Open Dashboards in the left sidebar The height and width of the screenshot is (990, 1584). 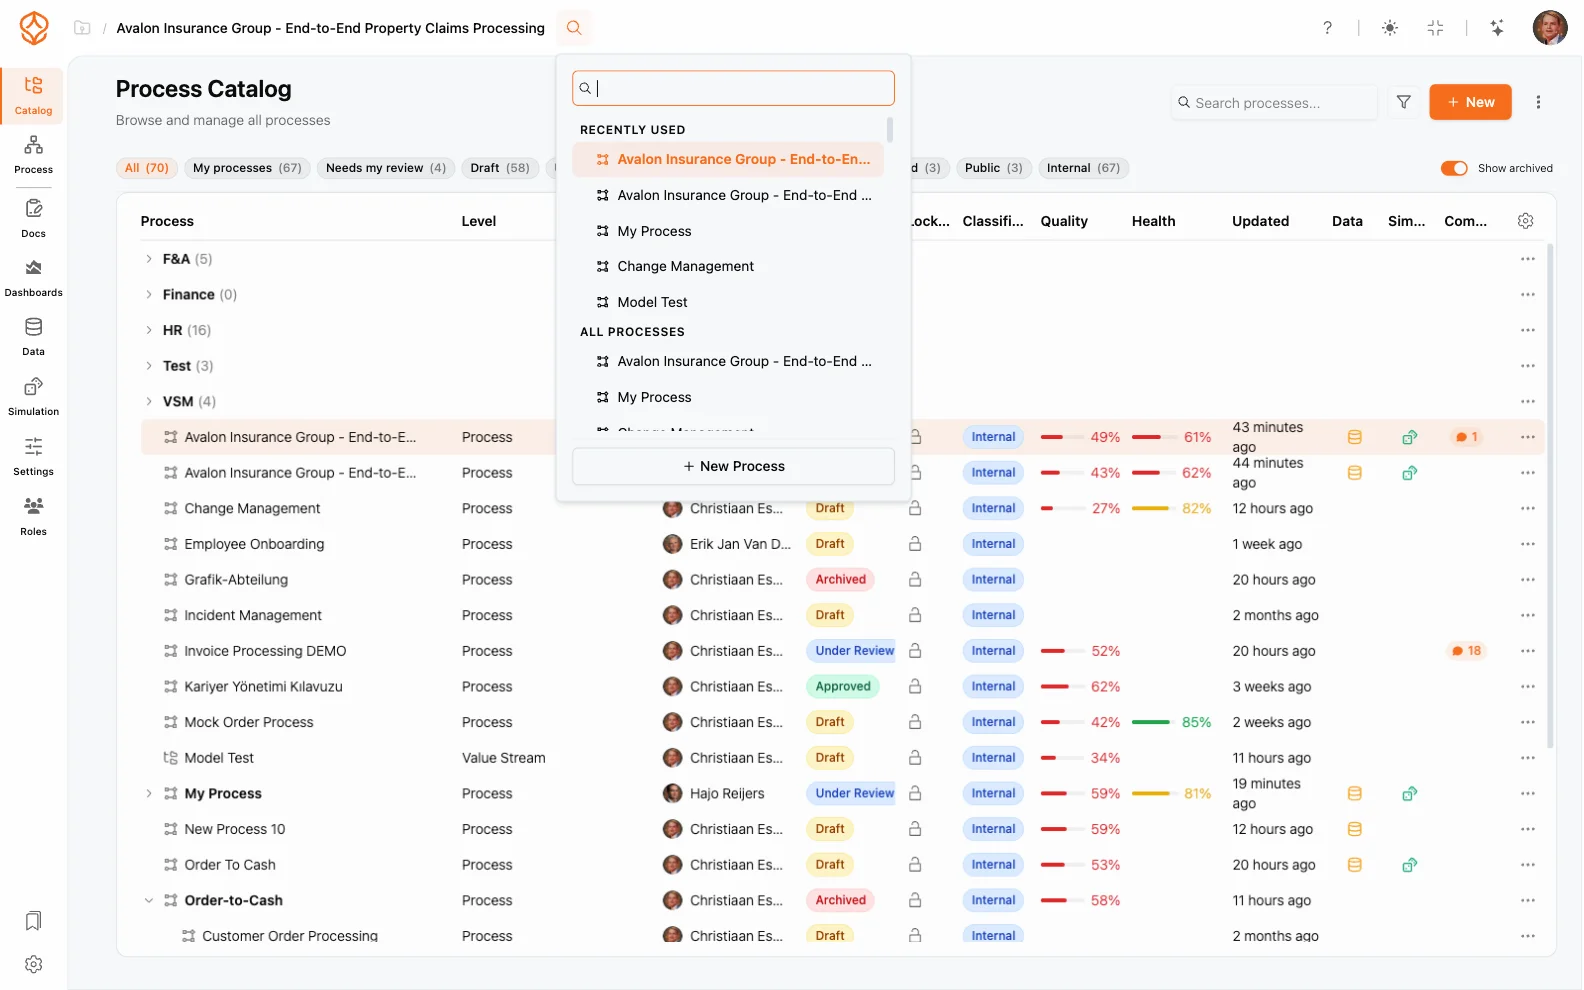[x=33, y=278]
